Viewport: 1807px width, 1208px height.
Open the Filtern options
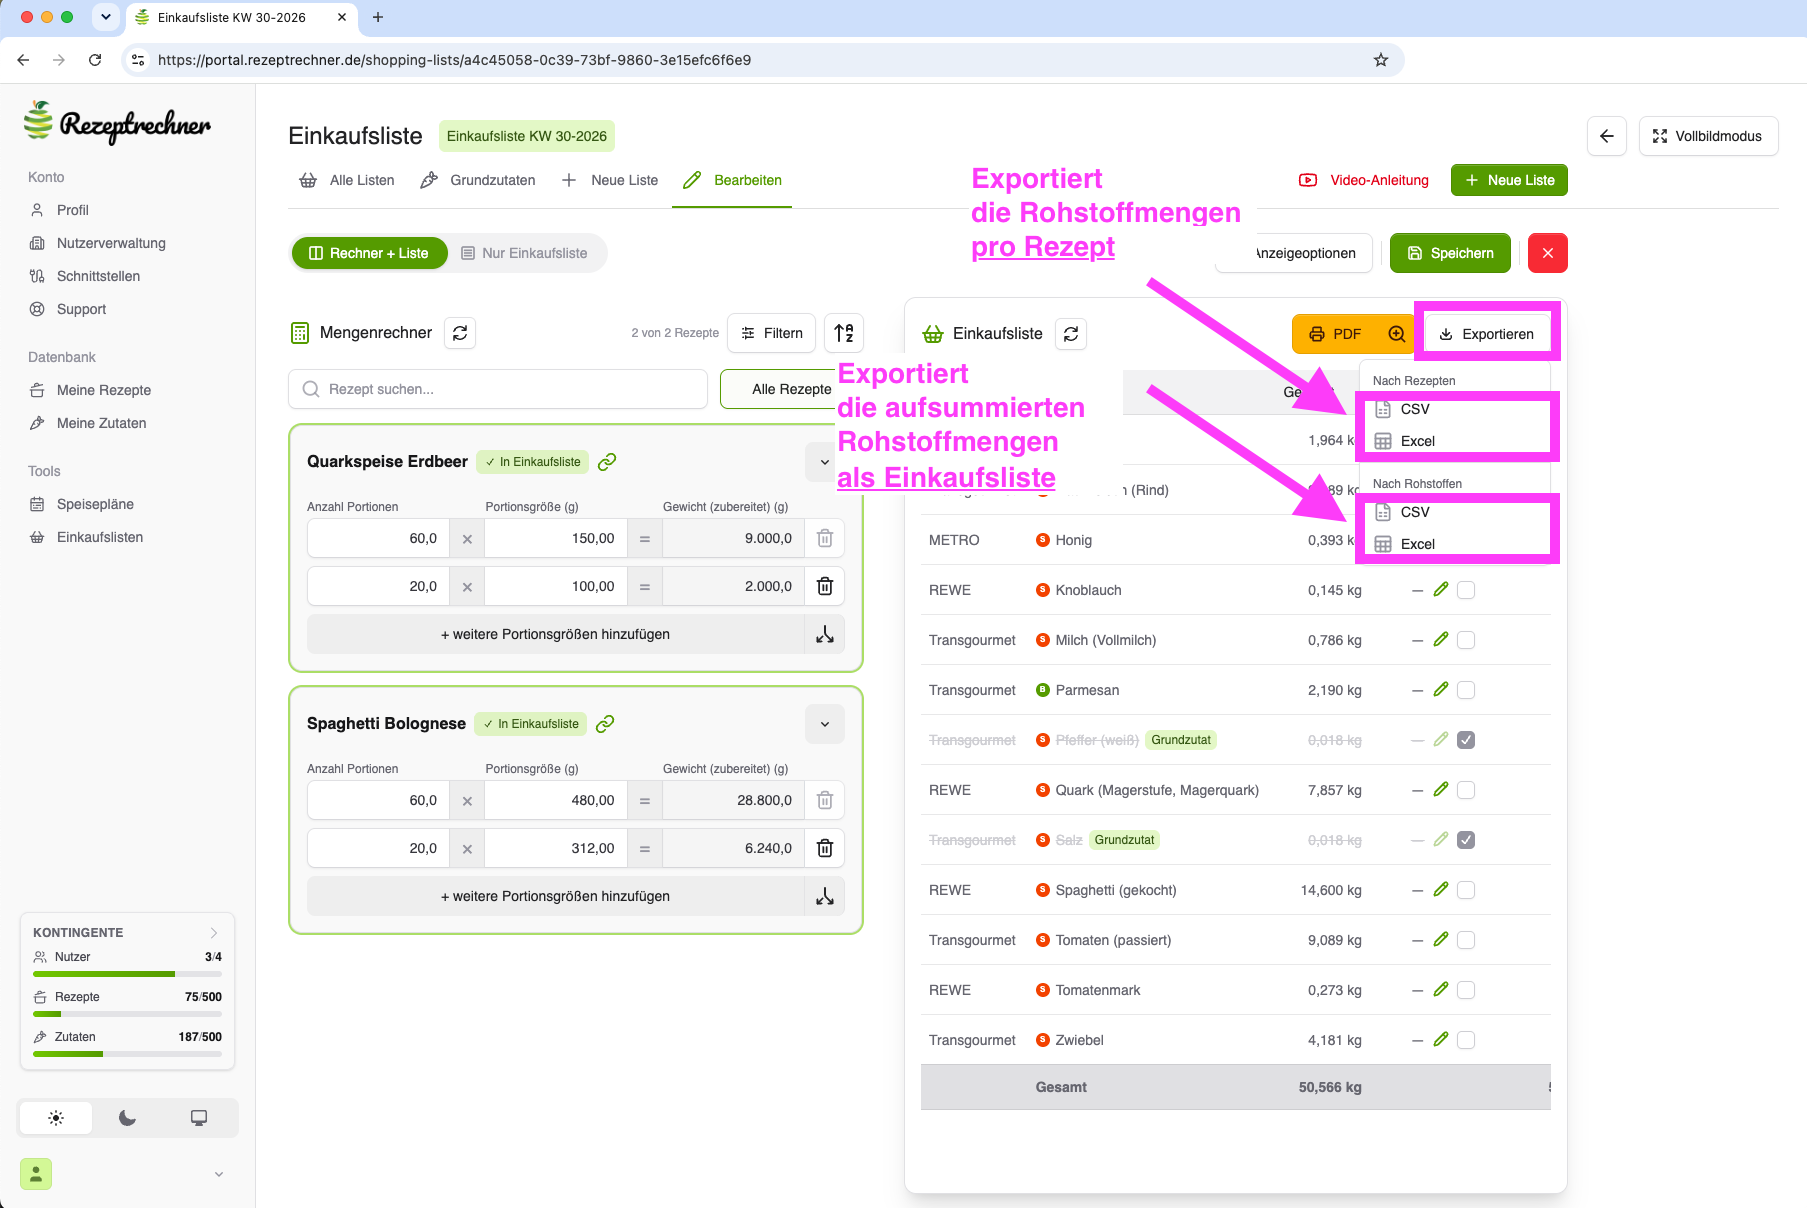click(772, 333)
